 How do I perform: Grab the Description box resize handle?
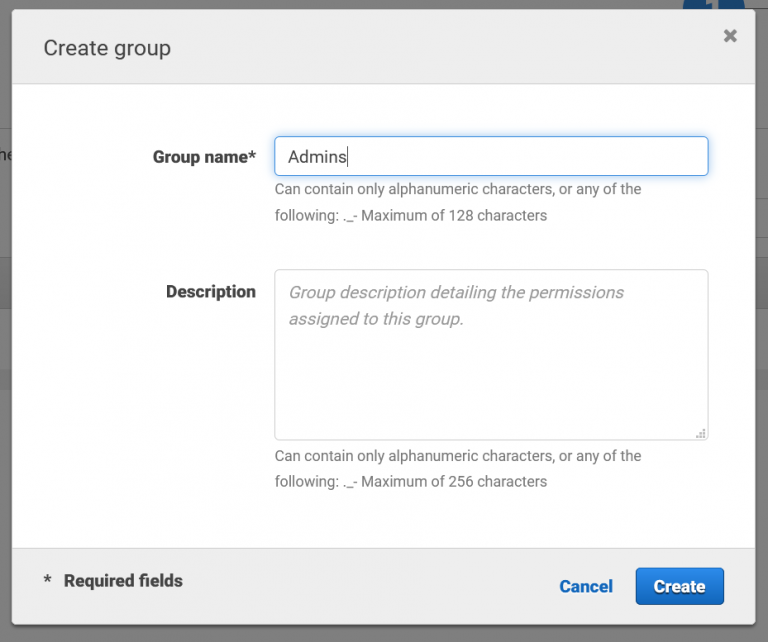click(701, 433)
